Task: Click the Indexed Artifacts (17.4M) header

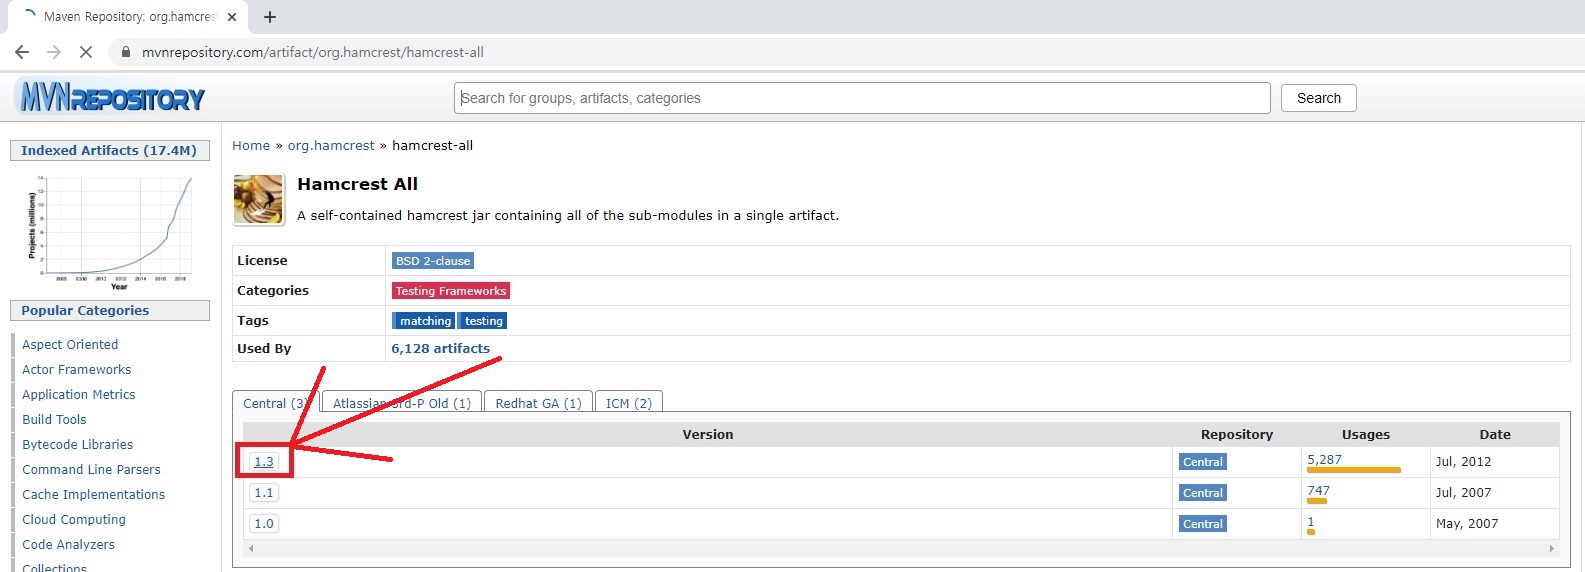Action: (x=109, y=151)
